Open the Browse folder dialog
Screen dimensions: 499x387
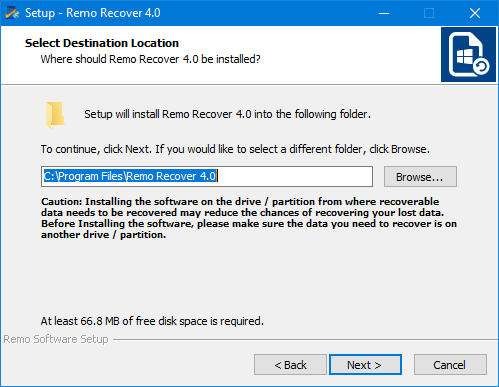pyautogui.click(x=420, y=177)
